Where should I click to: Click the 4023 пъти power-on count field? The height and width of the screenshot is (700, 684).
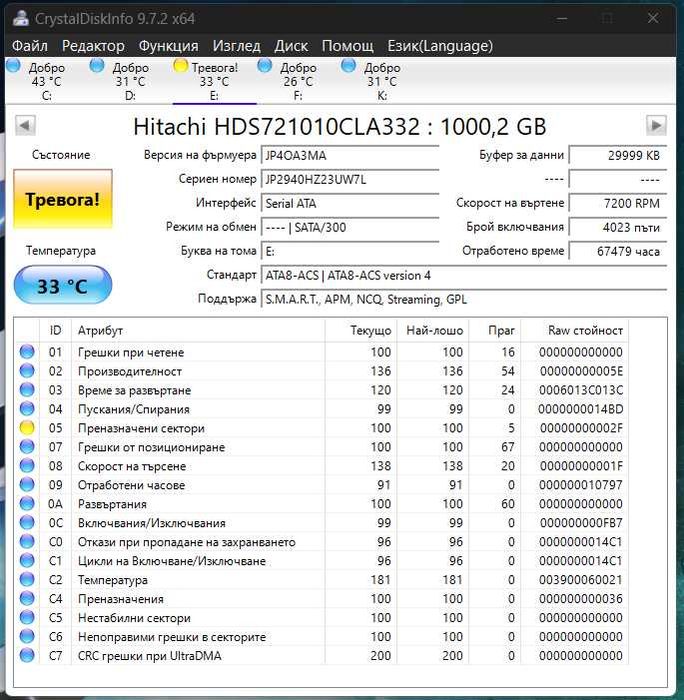[618, 228]
